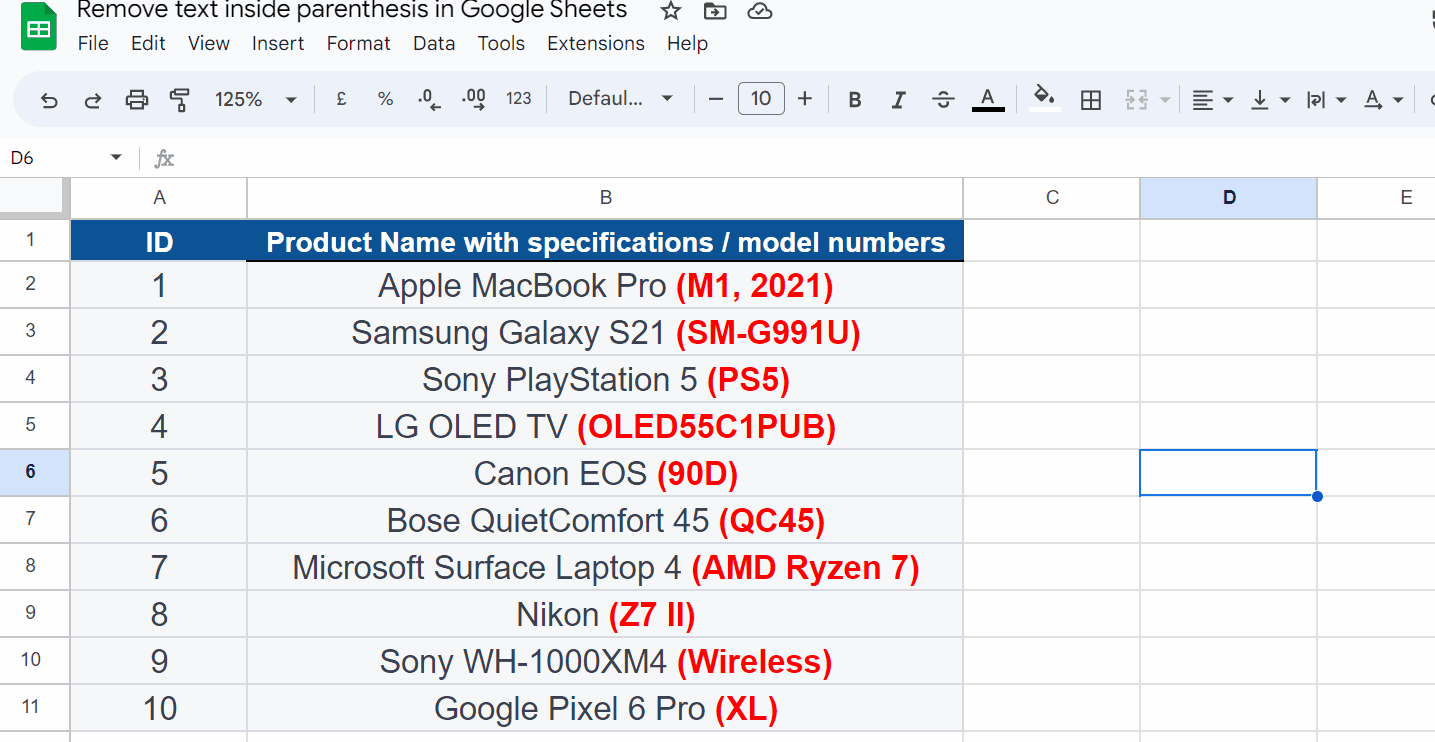
Task: Apply currency format using the £ icon
Action: tap(340, 99)
